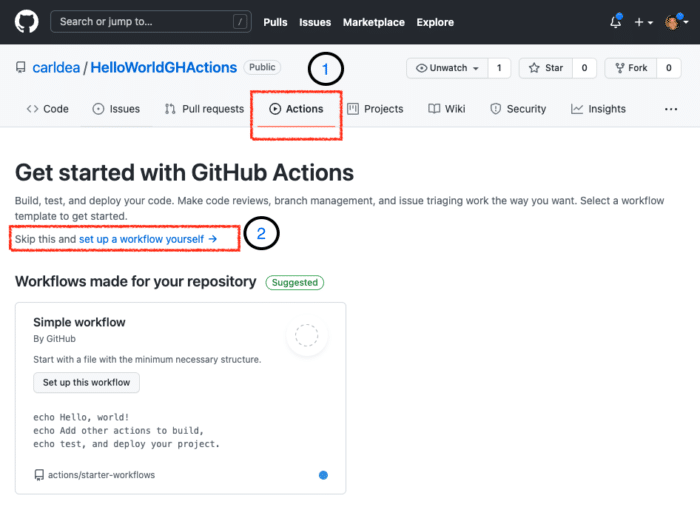Switch to the Actions tab
This screenshot has height=507, width=700.
click(296, 109)
